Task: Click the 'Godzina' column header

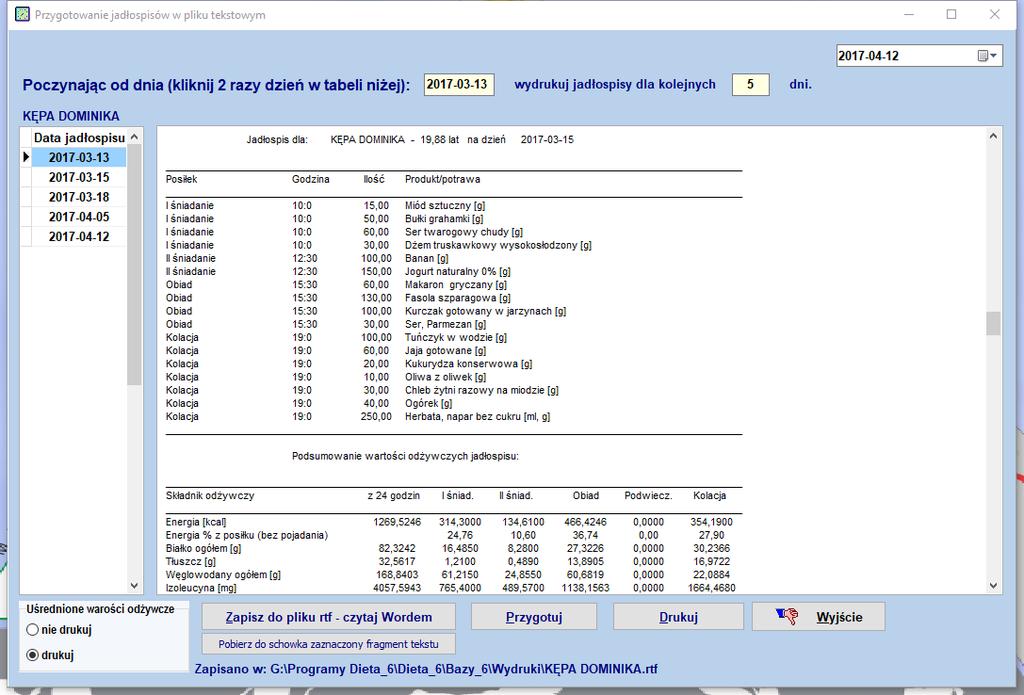Action: pos(310,179)
